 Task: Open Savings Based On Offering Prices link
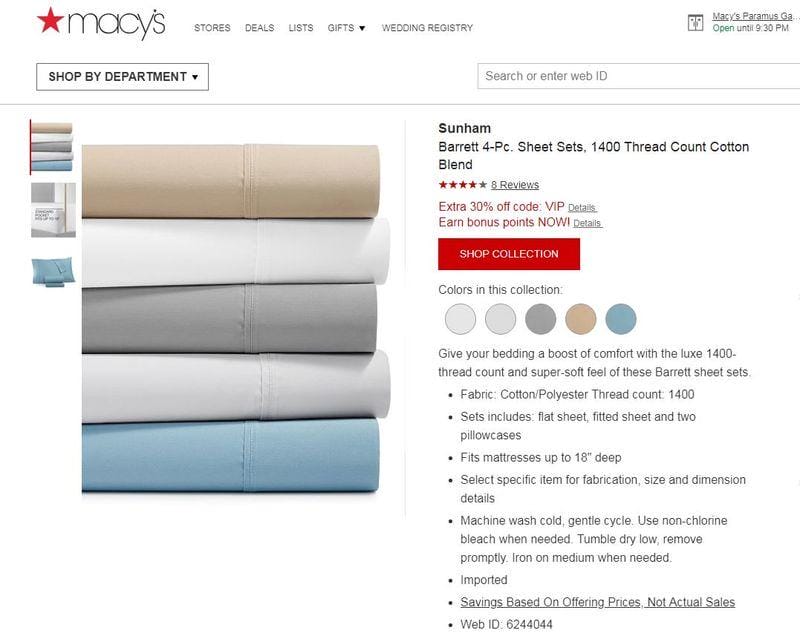(x=597, y=602)
